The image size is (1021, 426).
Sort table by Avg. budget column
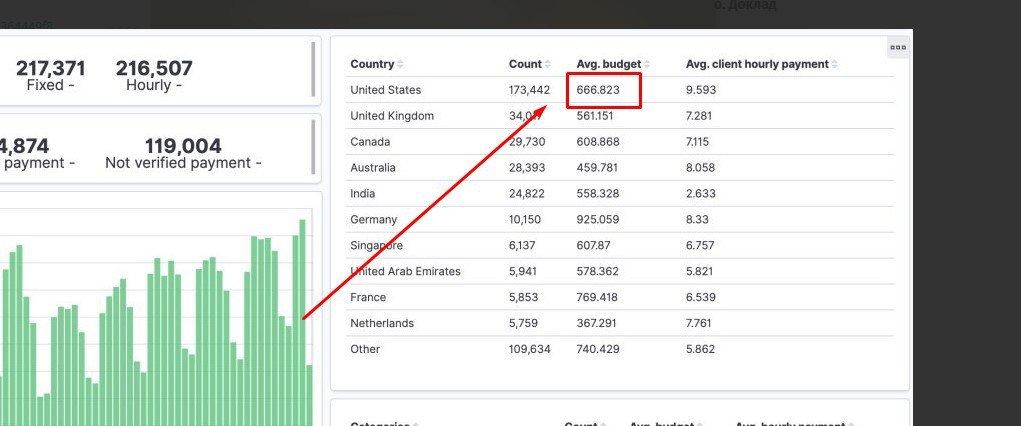647,64
